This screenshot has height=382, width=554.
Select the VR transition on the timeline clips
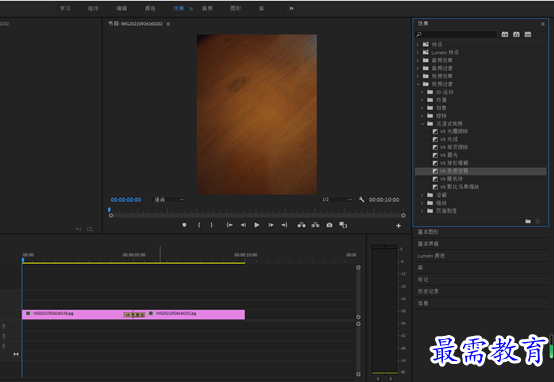coord(134,315)
